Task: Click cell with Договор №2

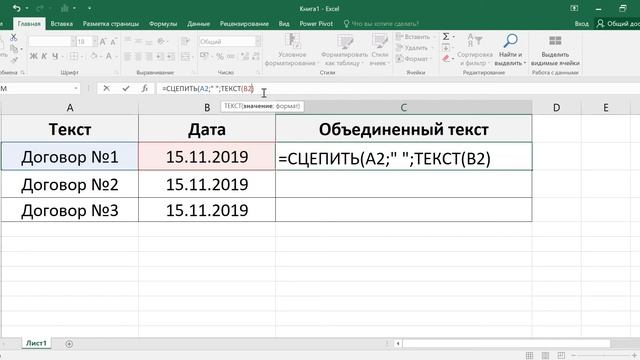Action: coord(70,184)
